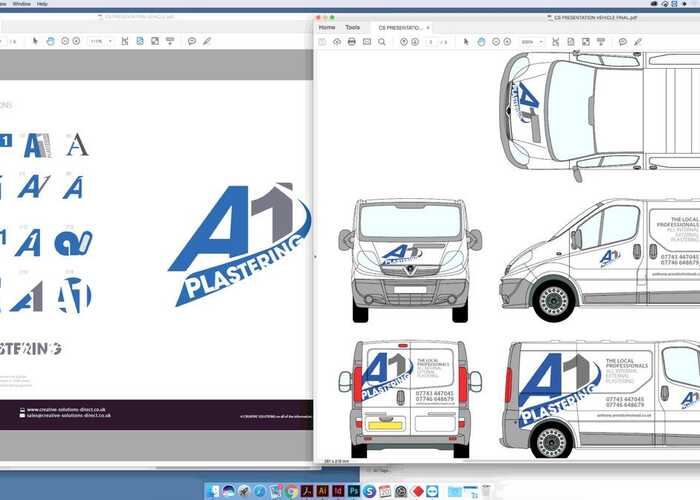Choose the Selection arrow tool in the right window

pos(466,42)
